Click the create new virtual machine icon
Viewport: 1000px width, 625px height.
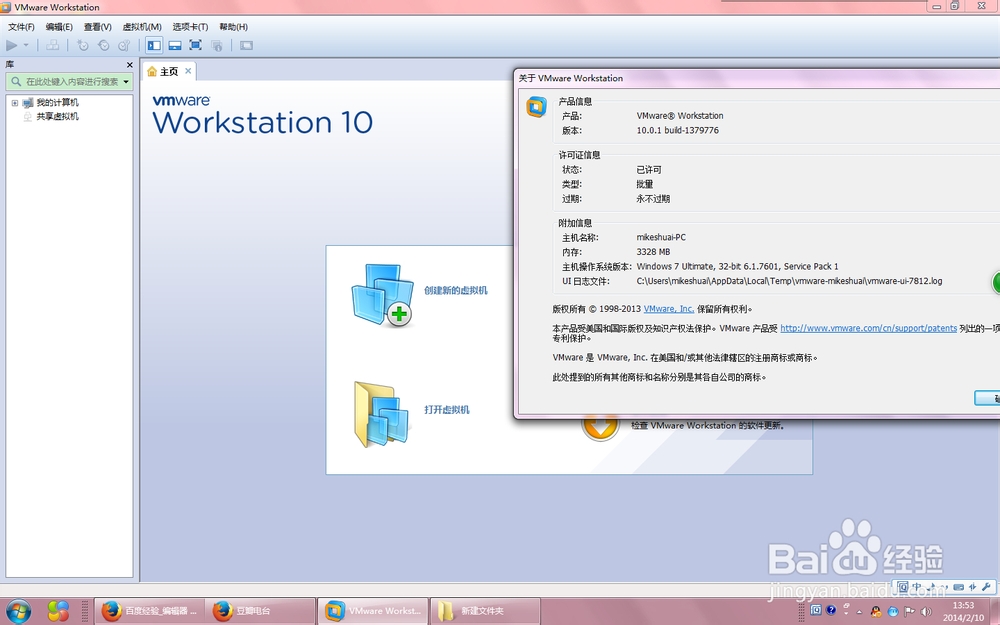tap(382, 295)
